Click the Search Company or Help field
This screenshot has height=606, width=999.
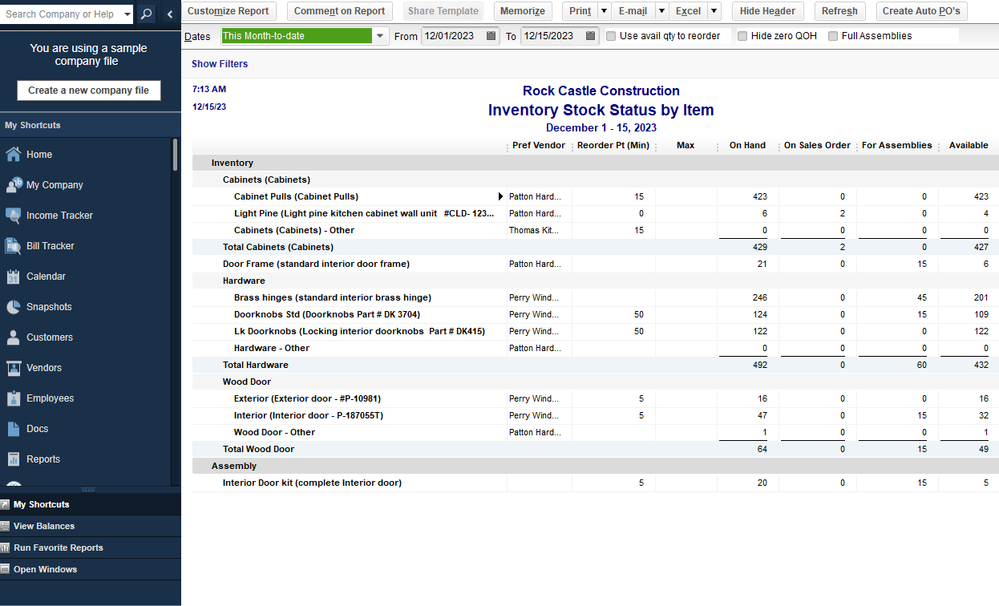(x=61, y=14)
